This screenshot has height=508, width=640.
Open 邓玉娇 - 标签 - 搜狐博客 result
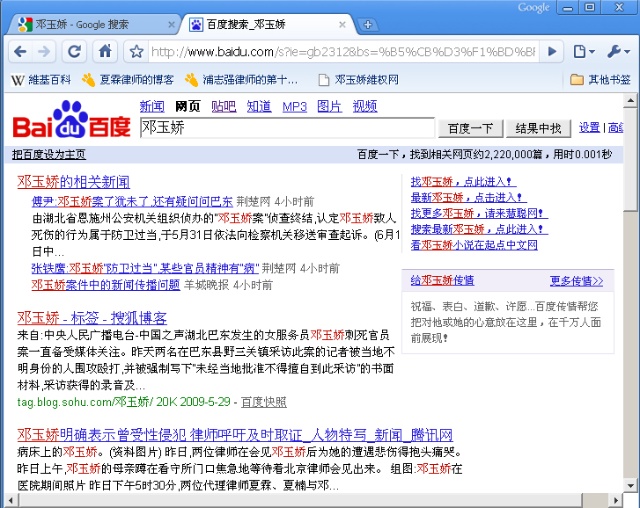(92, 318)
